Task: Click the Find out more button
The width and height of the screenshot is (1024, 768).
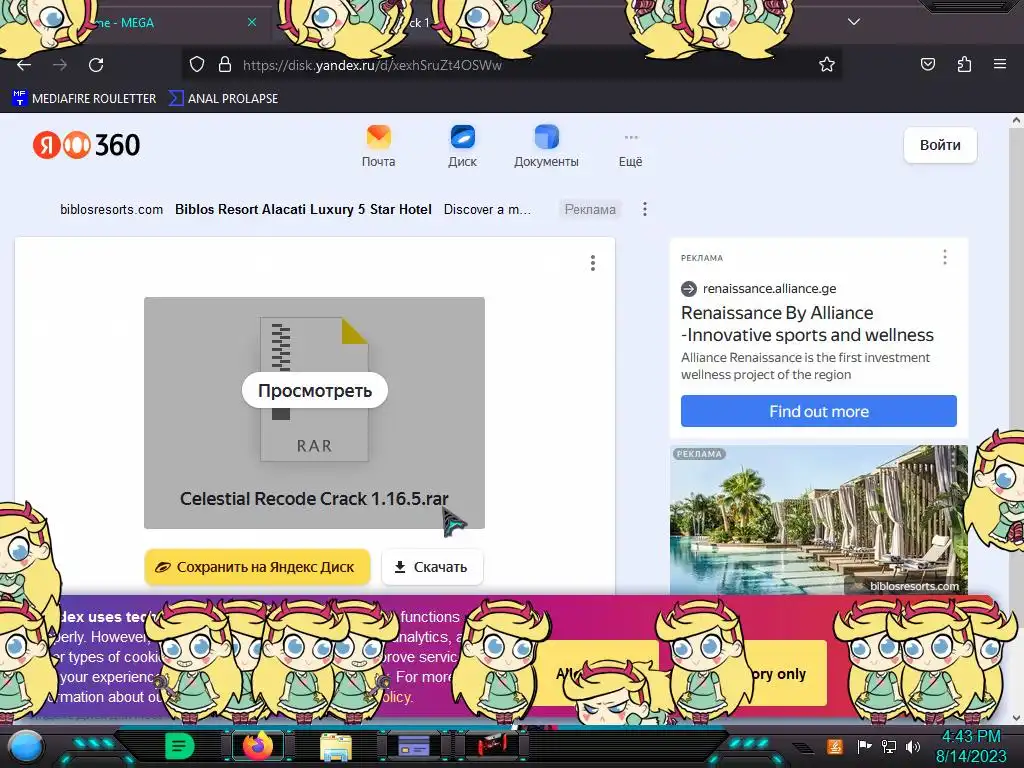Action: [x=818, y=411]
